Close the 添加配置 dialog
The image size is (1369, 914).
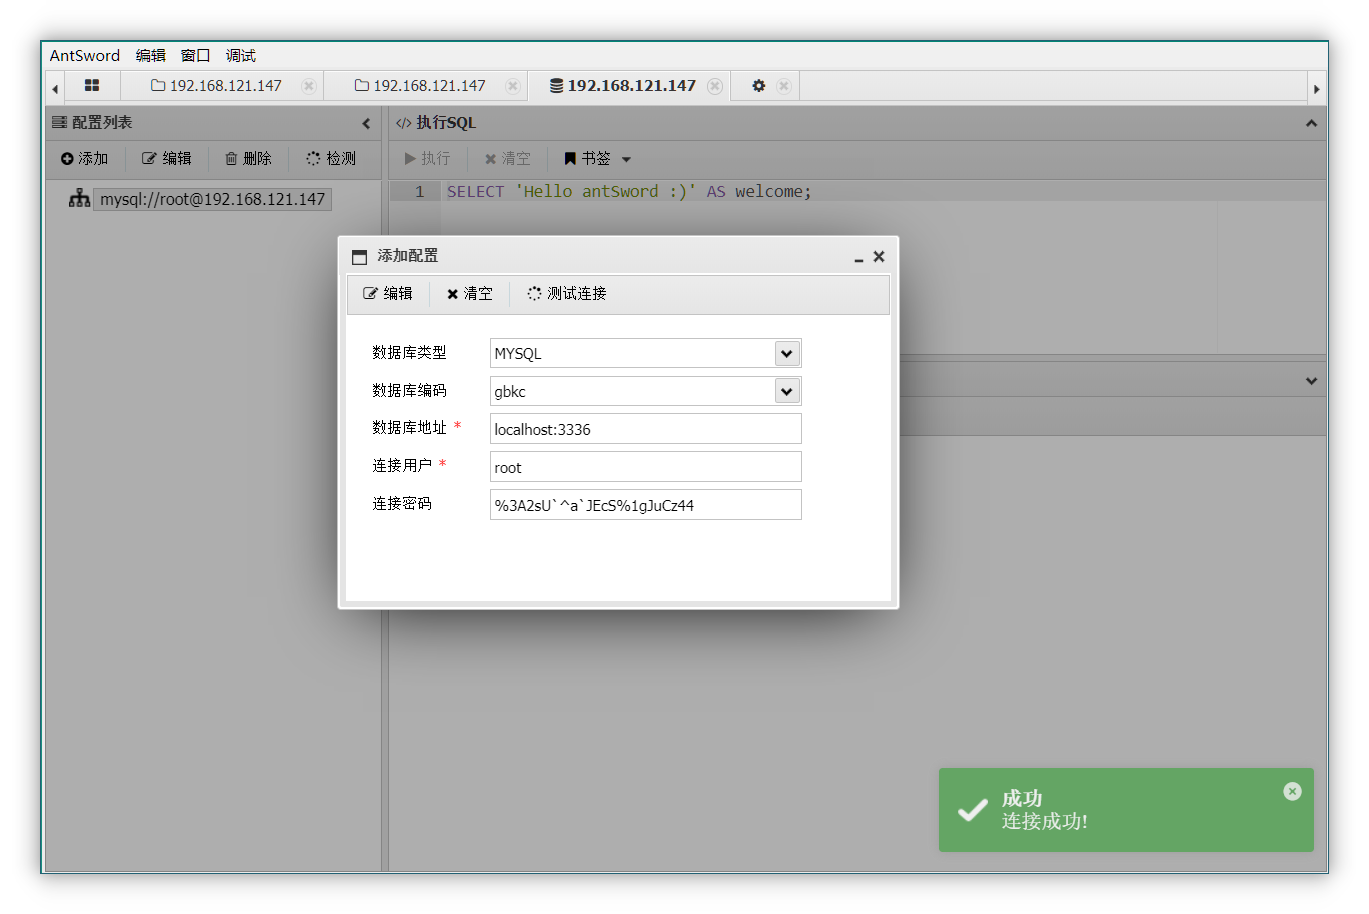(879, 256)
